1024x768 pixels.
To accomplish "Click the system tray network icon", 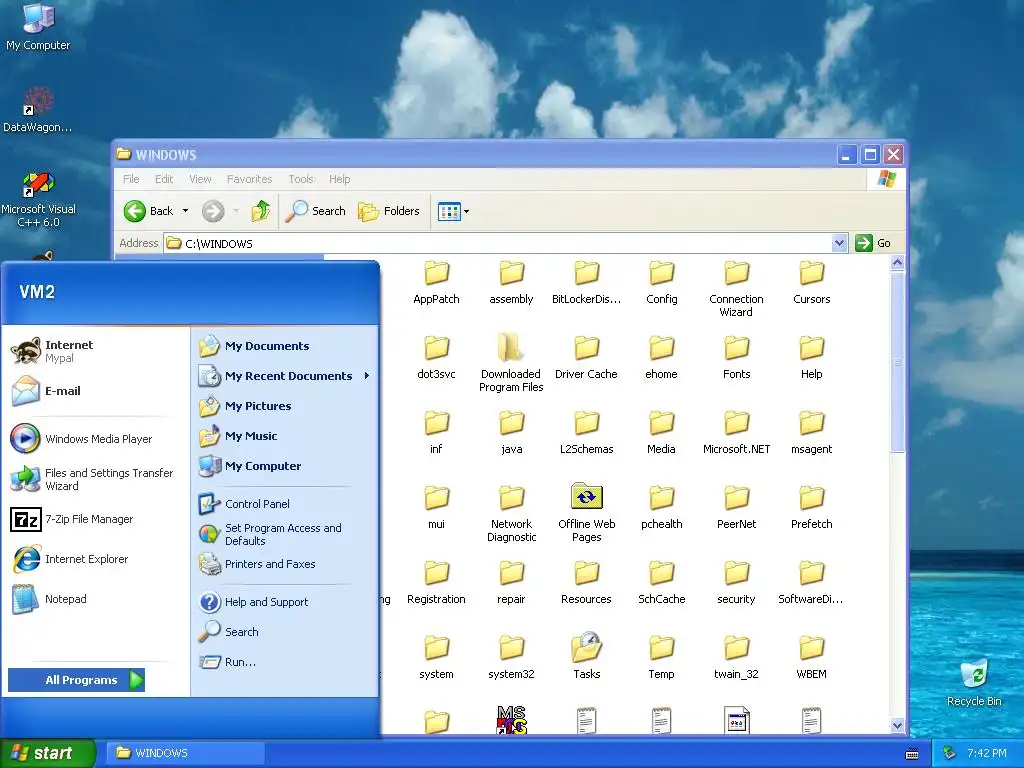I will tap(950, 753).
